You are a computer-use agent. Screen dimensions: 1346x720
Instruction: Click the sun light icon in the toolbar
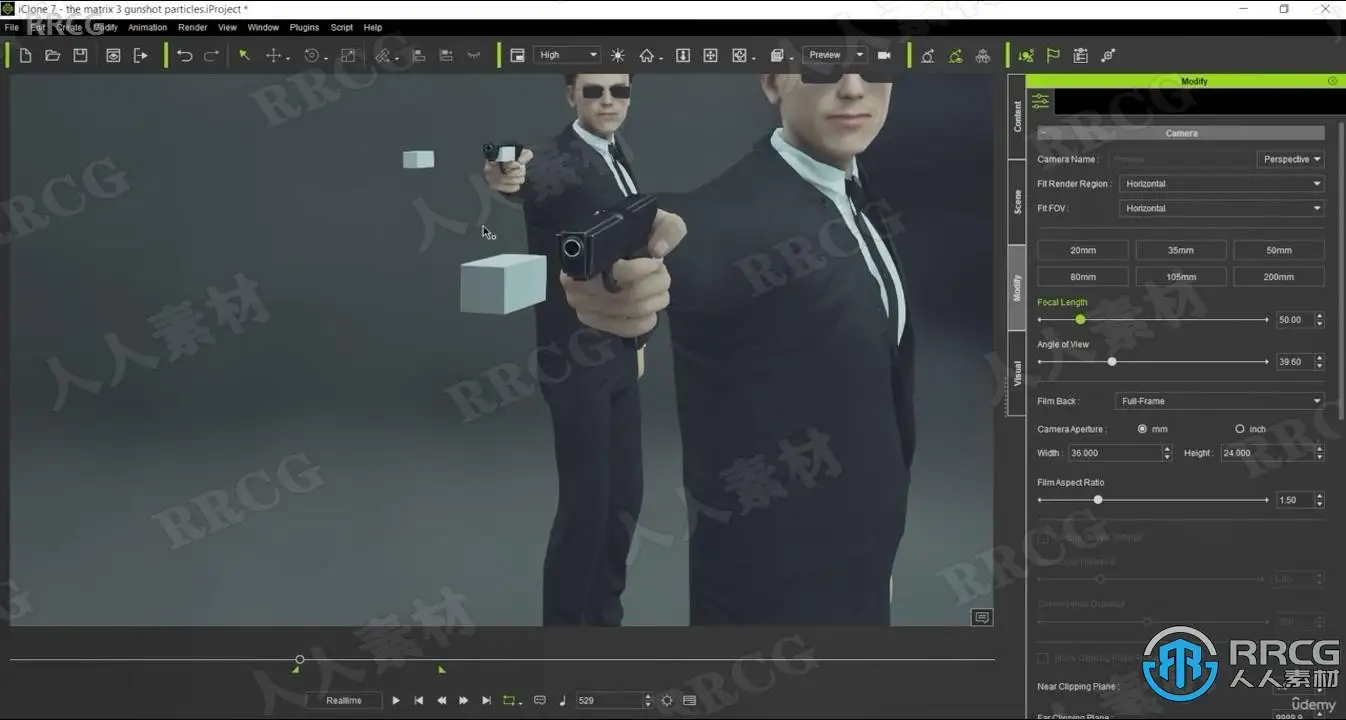click(618, 56)
